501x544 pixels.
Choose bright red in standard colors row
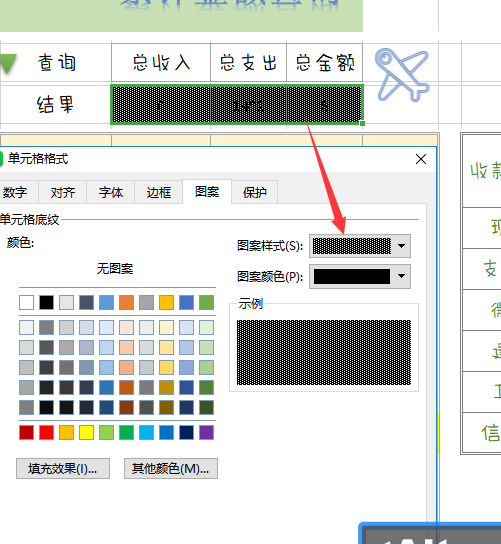[x=46, y=433]
